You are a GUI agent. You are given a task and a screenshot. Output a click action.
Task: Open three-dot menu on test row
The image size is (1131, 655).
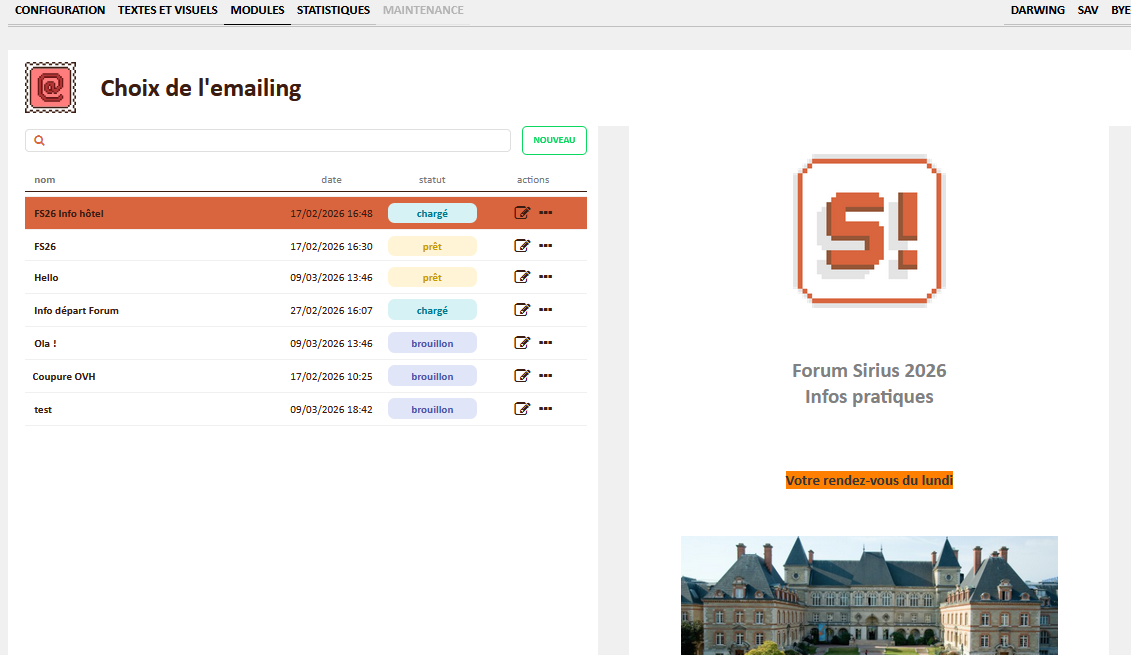(x=546, y=409)
